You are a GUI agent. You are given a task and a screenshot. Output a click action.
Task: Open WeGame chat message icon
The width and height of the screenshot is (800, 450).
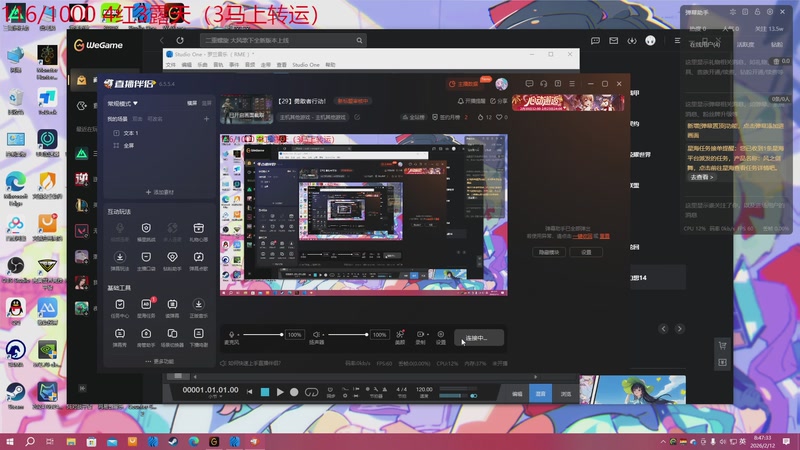click(595, 41)
